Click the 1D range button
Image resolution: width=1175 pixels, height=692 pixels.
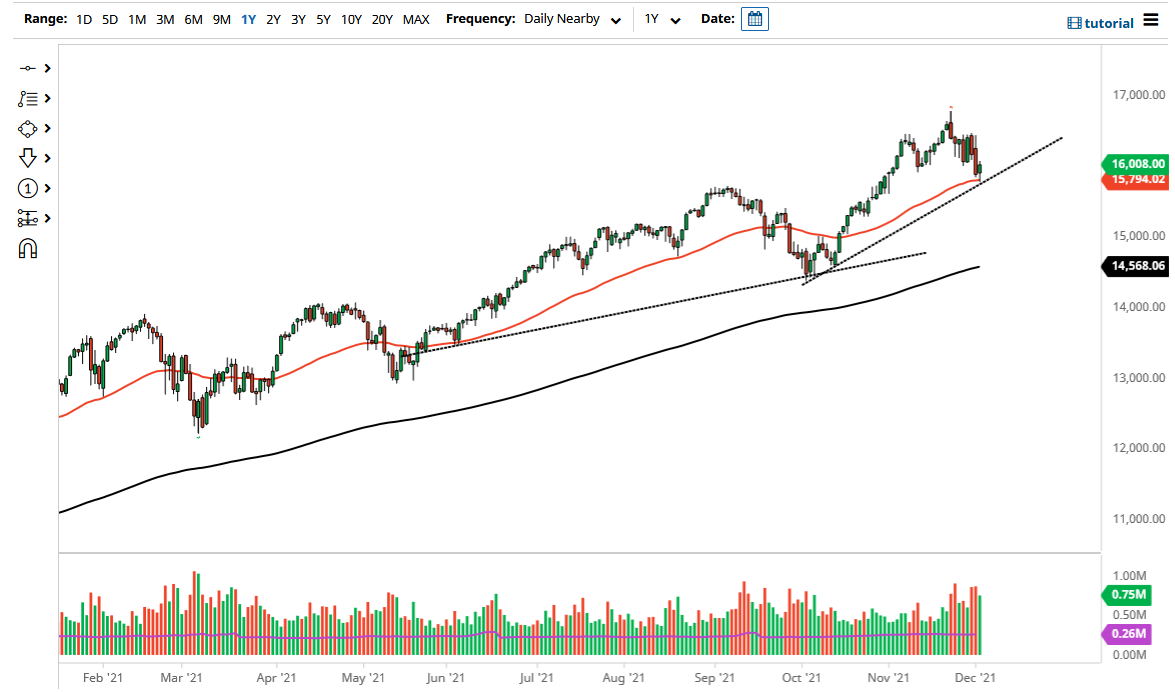[83, 18]
